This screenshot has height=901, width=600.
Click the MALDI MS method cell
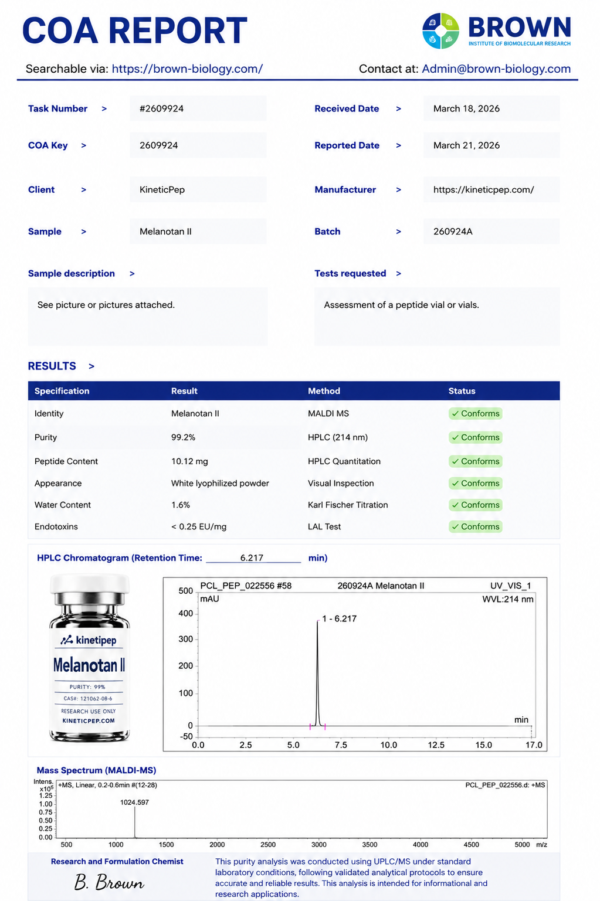tap(328, 414)
